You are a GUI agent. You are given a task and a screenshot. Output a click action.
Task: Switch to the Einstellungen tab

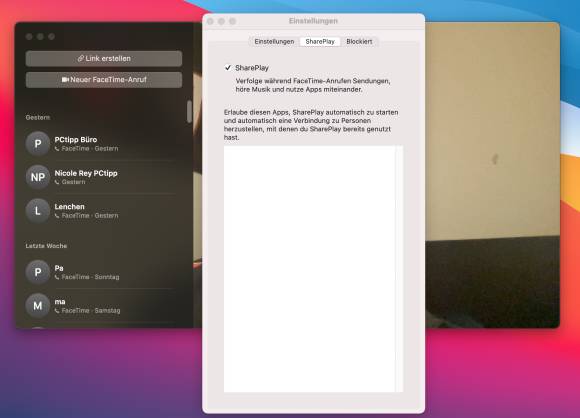[274, 41]
